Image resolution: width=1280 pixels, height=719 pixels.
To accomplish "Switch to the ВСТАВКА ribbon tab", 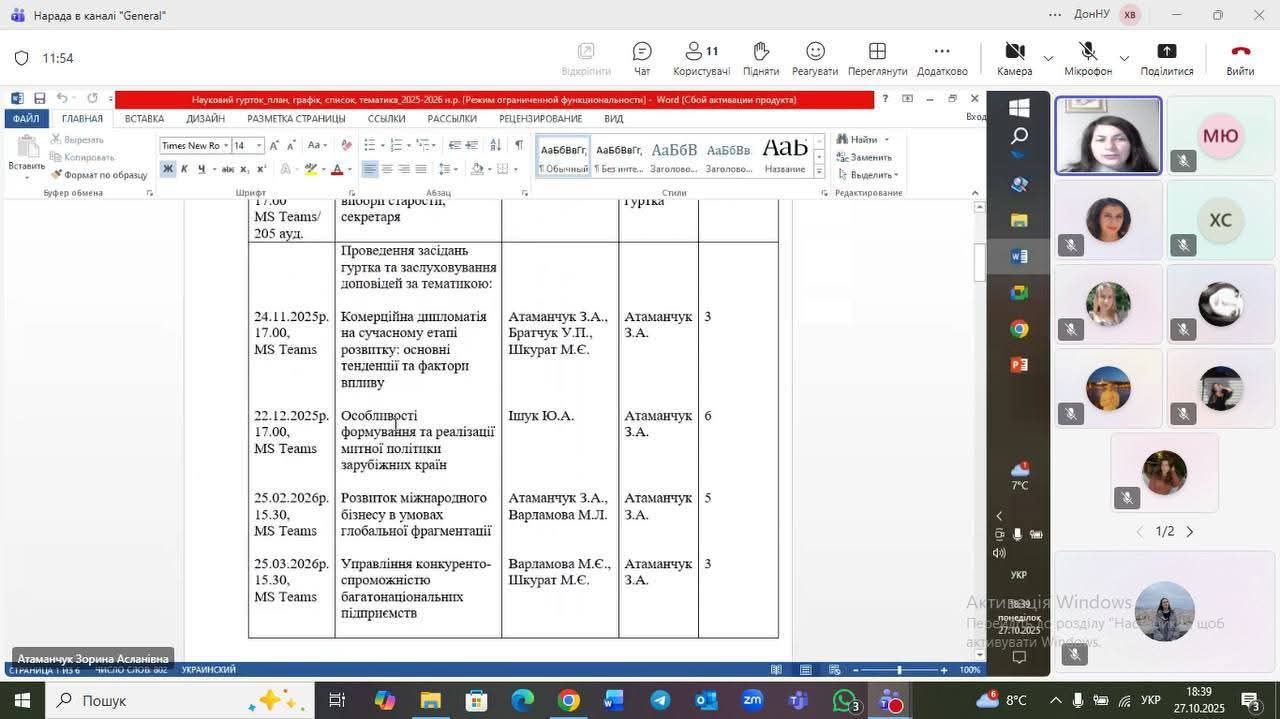I will (x=144, y=119).
